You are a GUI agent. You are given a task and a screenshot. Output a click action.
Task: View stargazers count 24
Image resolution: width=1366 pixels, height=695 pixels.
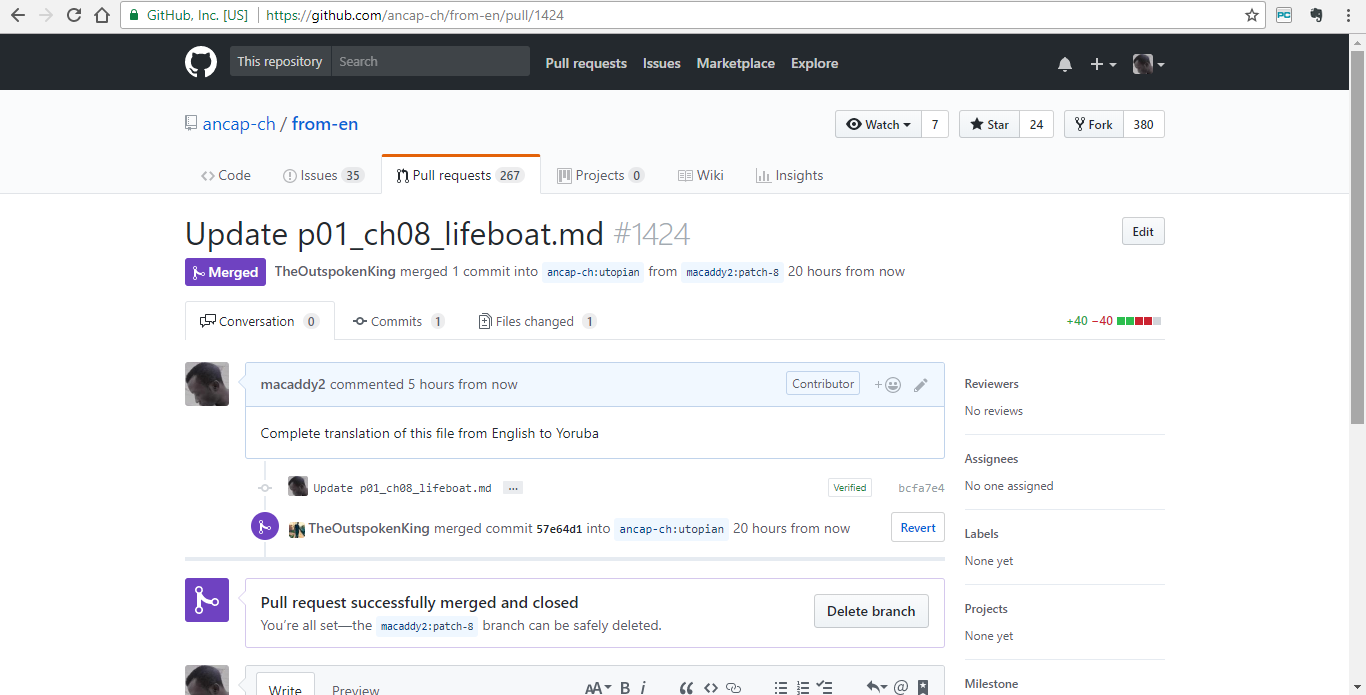(x=1036, y=124)
